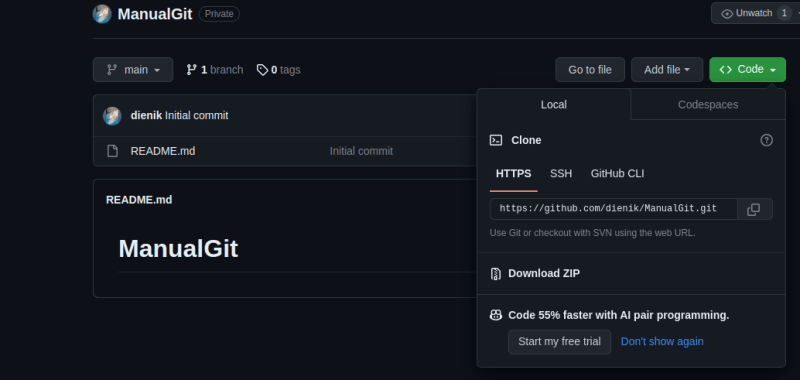Image resolution: width=800 pixels, height=380 pixels.
Task: Click the help question mark icon for Clone
Action: pos(766,140)
